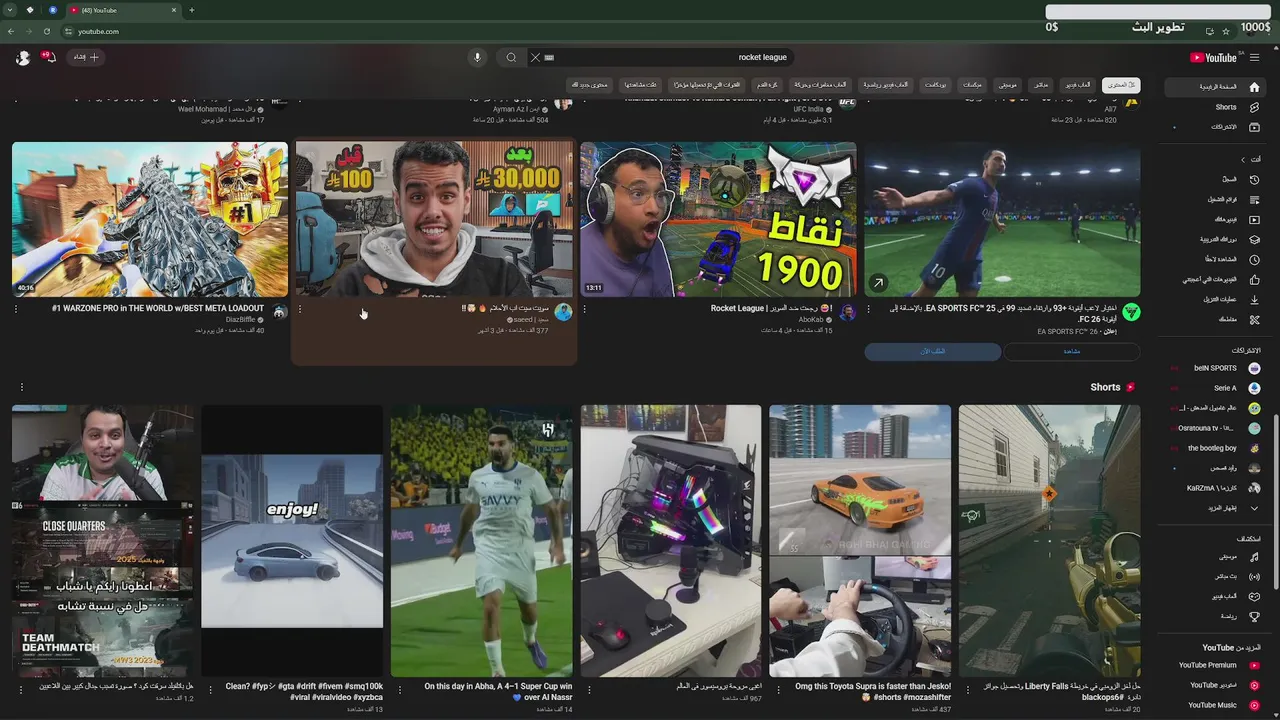Select the 'All' filter chip
This screenshot has height=720, width=1280.
click(x=1120, y=85)
